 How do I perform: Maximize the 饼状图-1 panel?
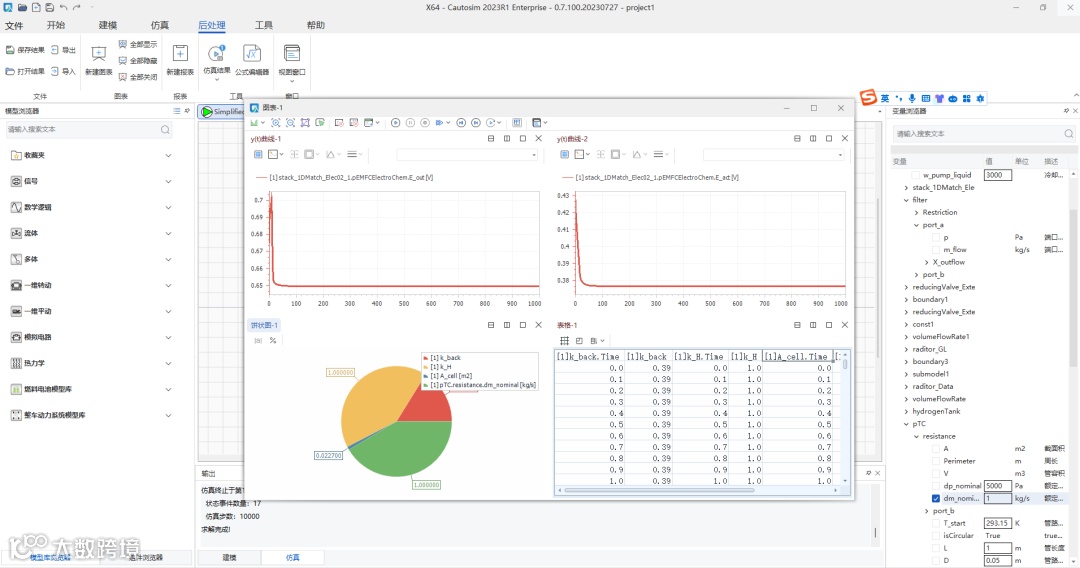point(523,325)
